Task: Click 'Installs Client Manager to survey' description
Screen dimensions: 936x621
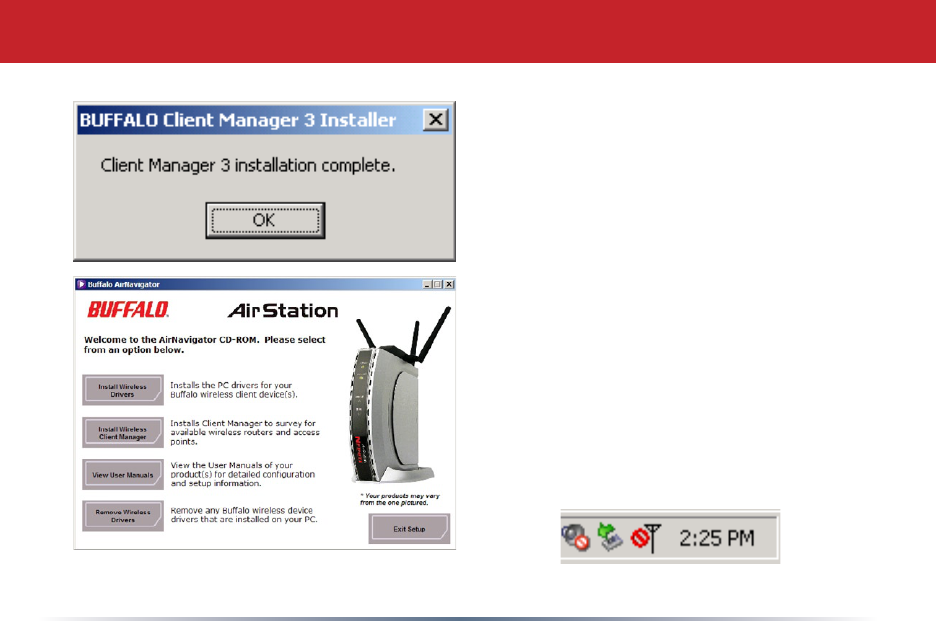Action: point(245,432)
